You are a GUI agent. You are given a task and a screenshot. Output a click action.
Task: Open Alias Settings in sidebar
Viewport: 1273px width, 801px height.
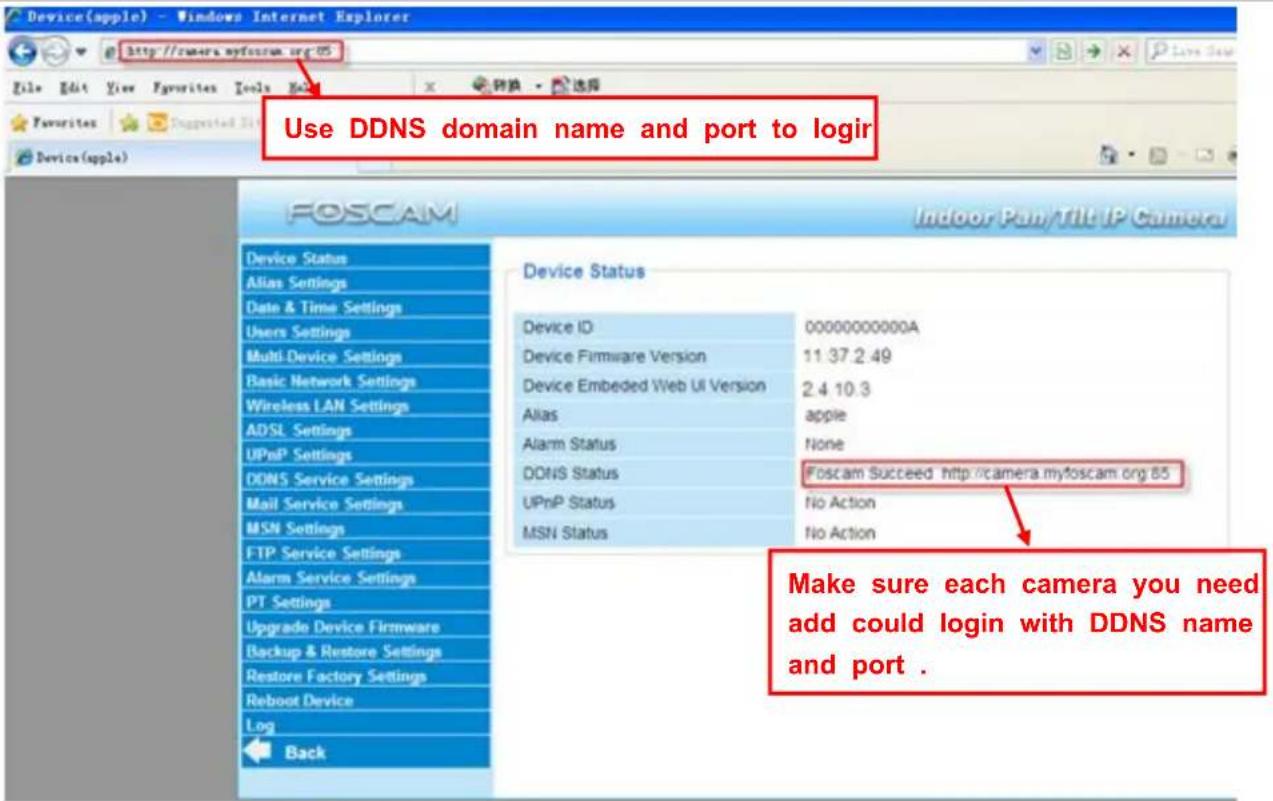[366, 283]
